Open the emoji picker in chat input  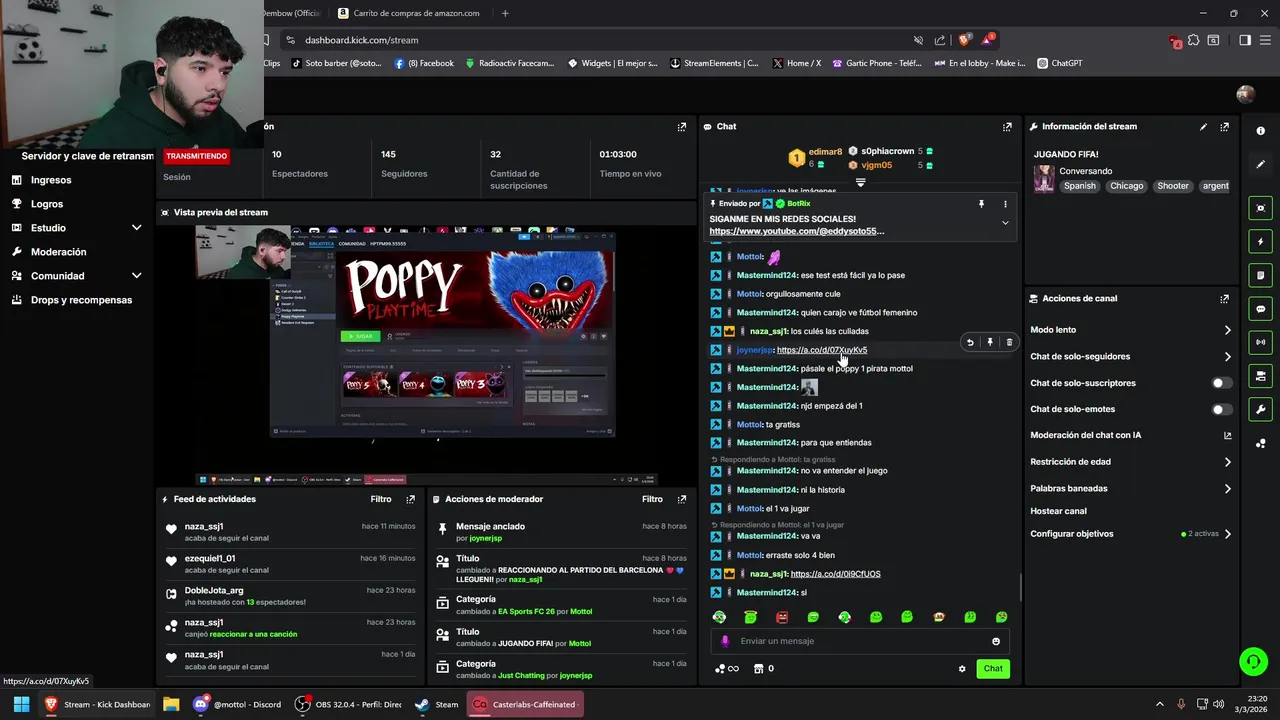[996, 641]
